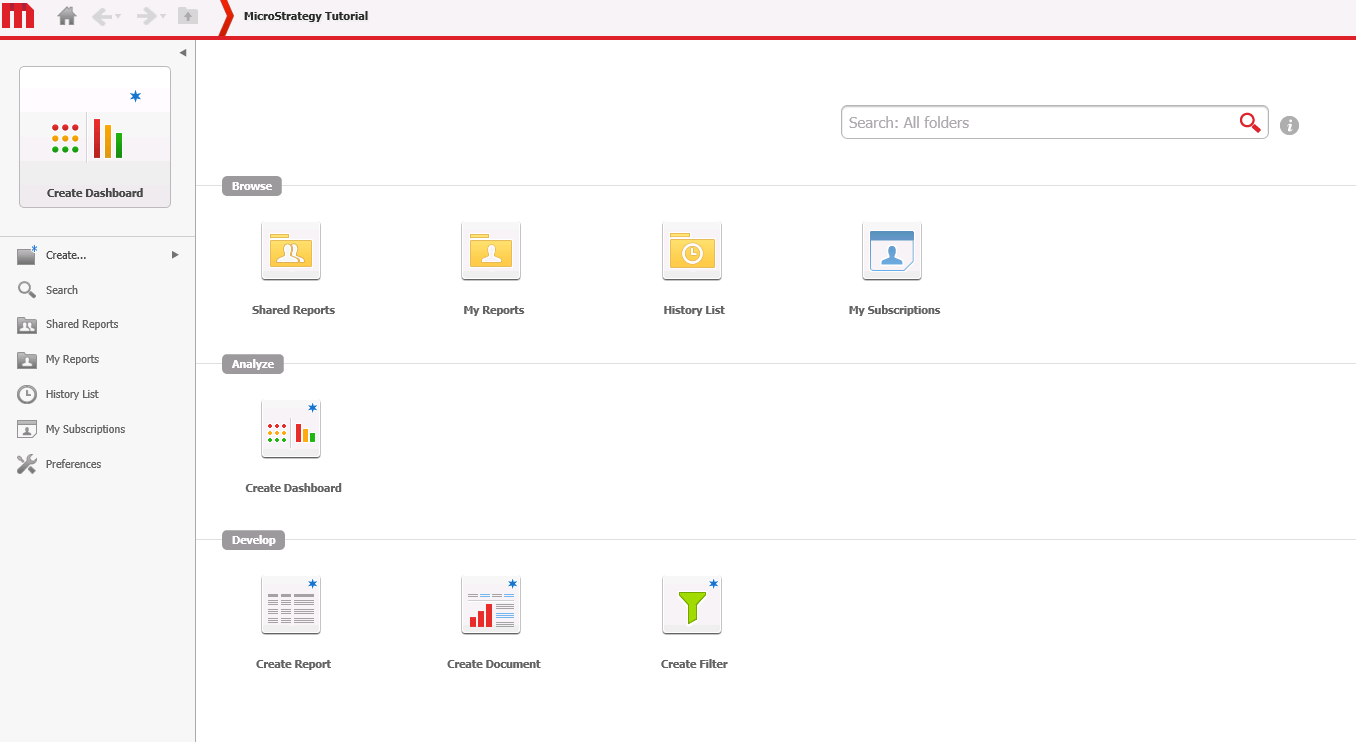
Task: Collapse the left sidebar panel arrow
Action: point(183,53)
